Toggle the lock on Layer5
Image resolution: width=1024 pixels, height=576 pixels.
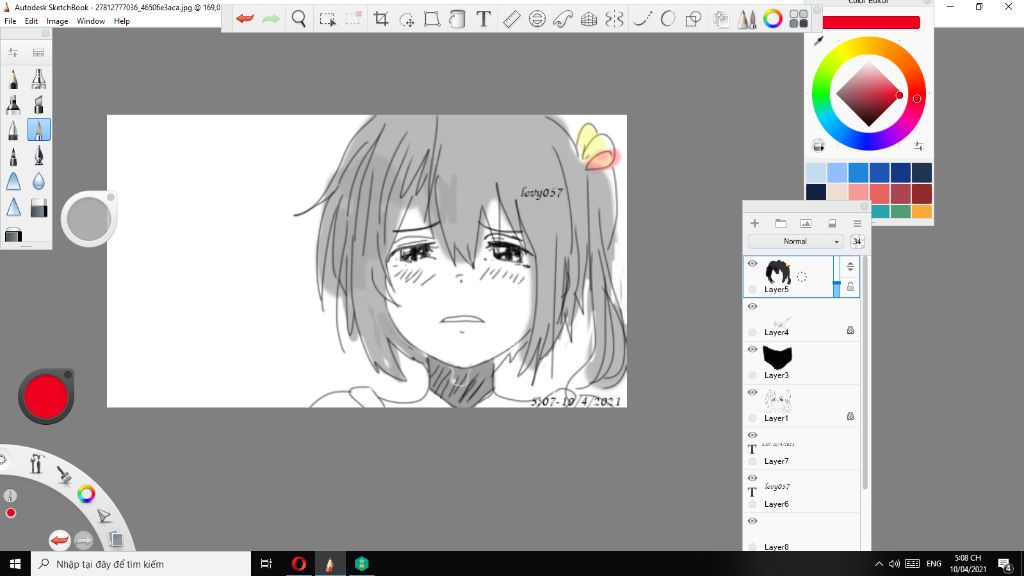850,287
